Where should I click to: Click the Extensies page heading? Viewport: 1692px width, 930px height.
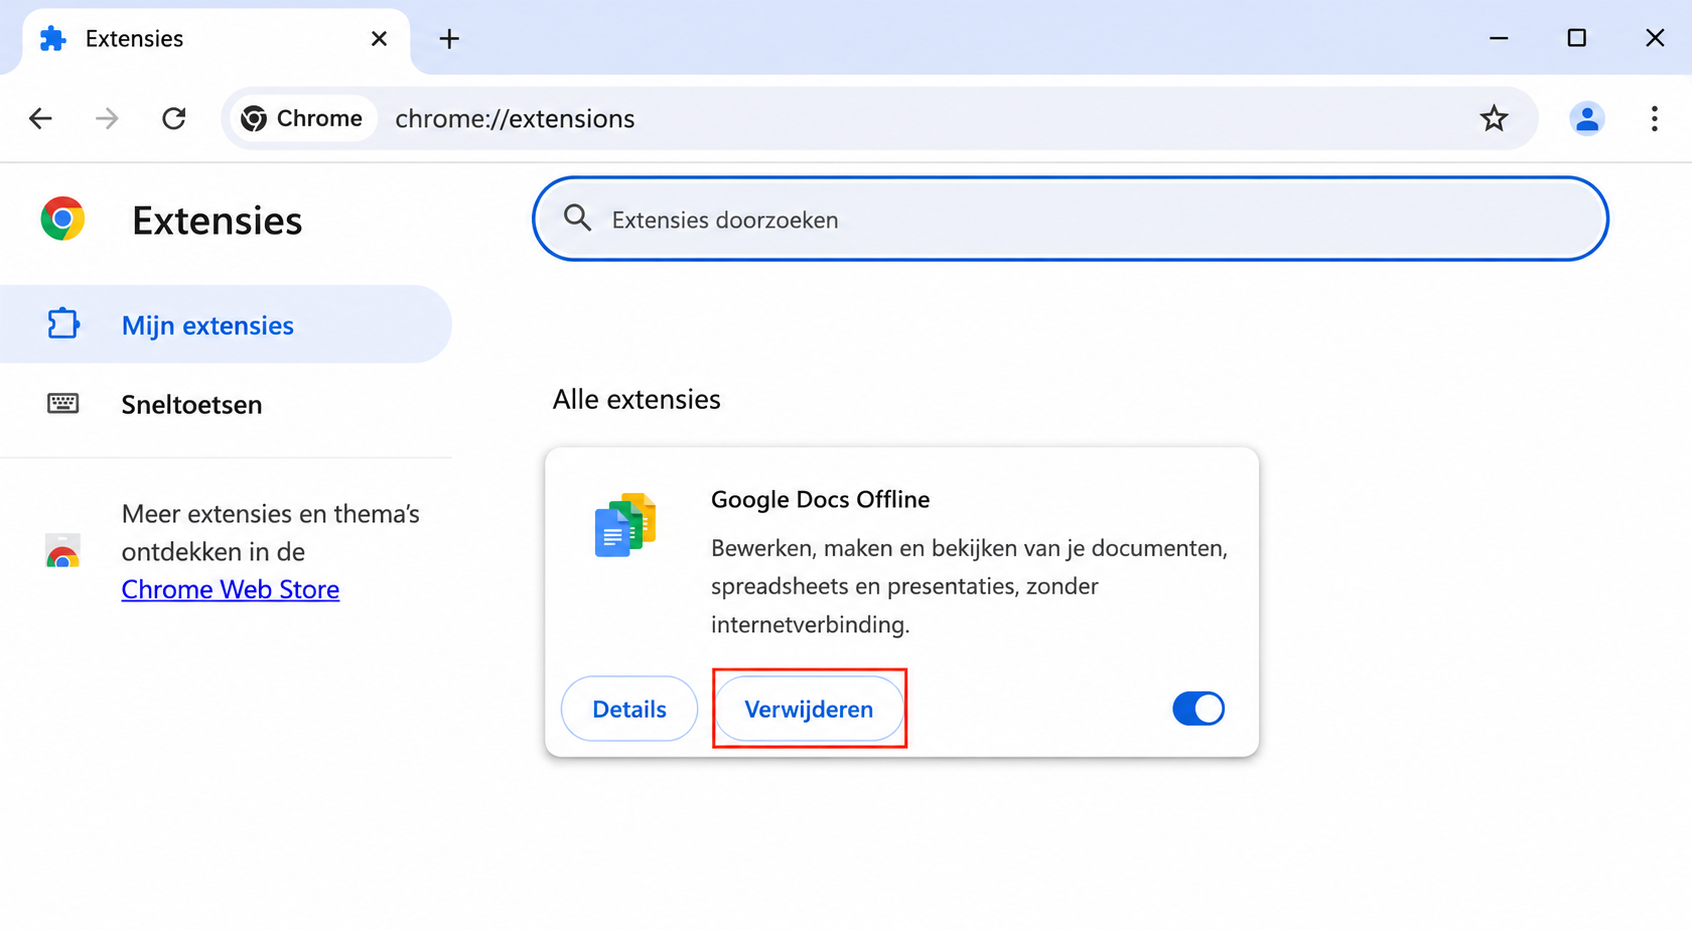coord(217,221)
